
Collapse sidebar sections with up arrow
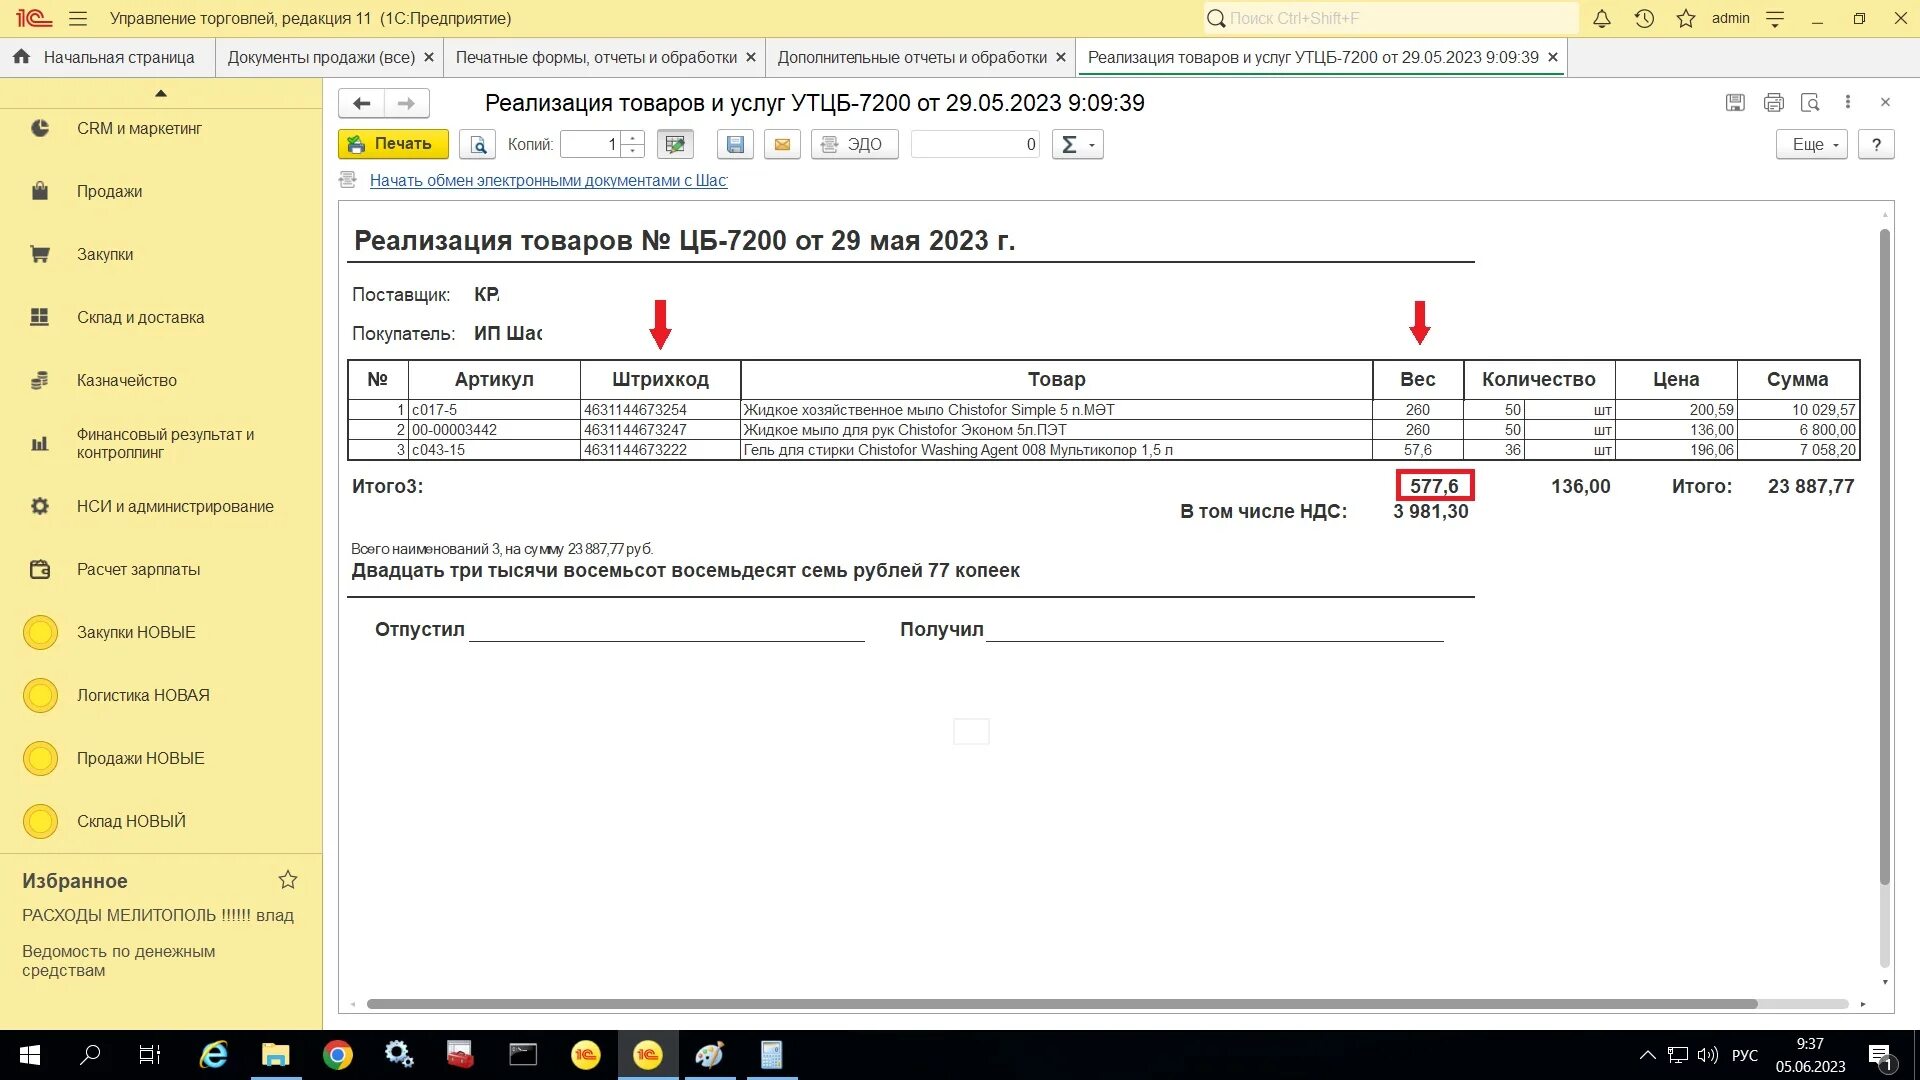click(x=161, y=93)
